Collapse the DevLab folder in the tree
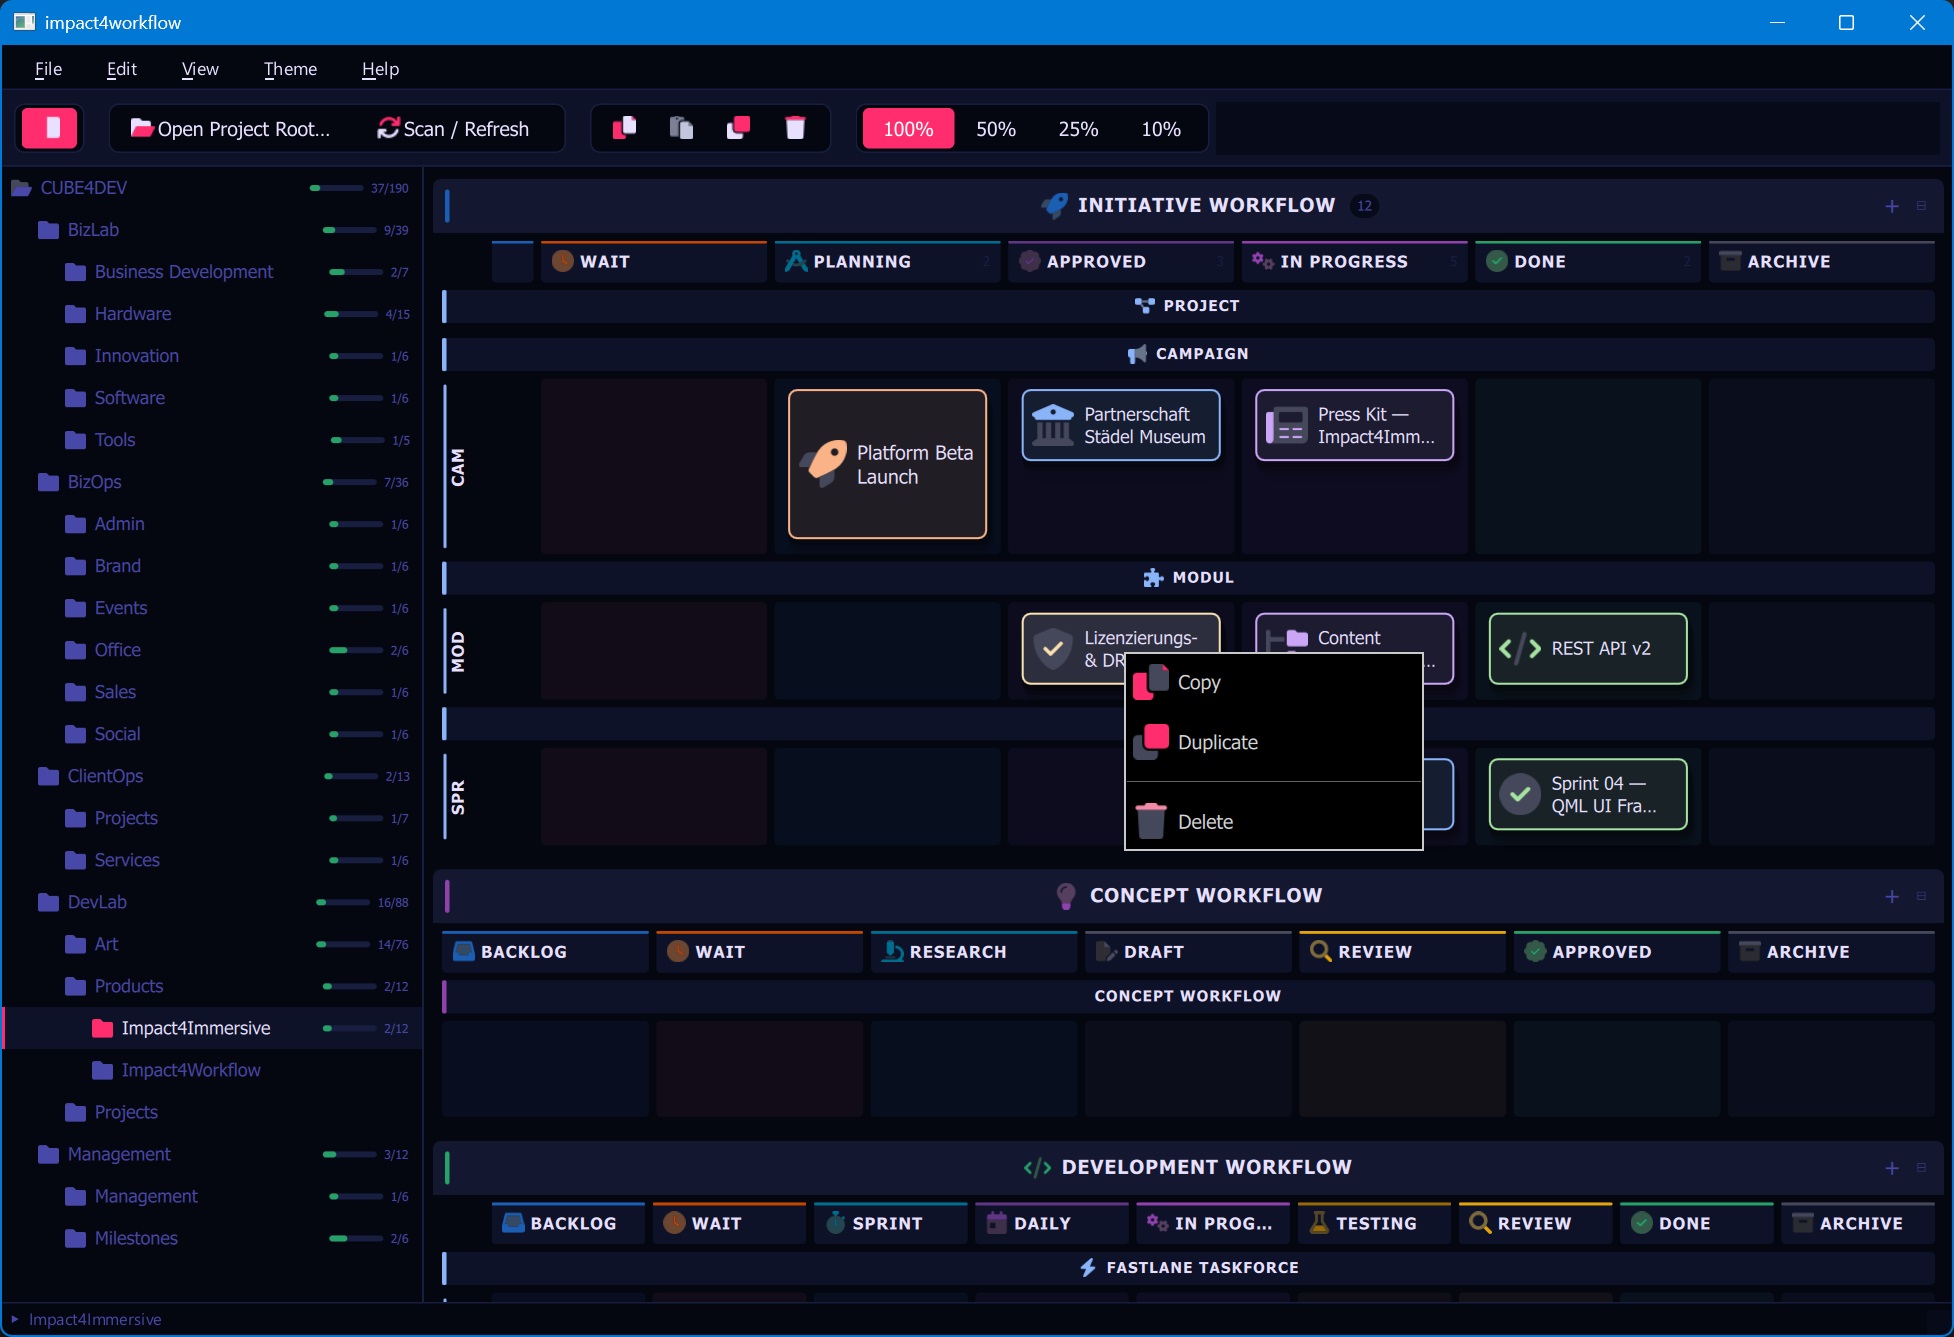Viewport: 1954px width, 1337px height. [x=48, y=902]
